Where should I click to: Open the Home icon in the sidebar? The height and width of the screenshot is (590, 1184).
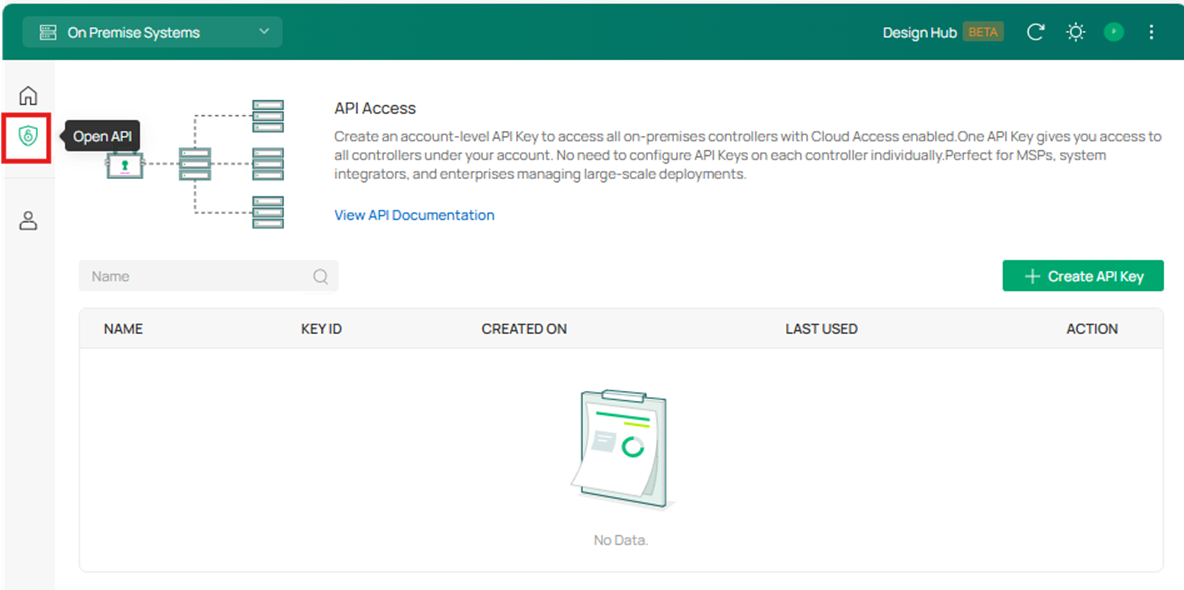point(28,96)
